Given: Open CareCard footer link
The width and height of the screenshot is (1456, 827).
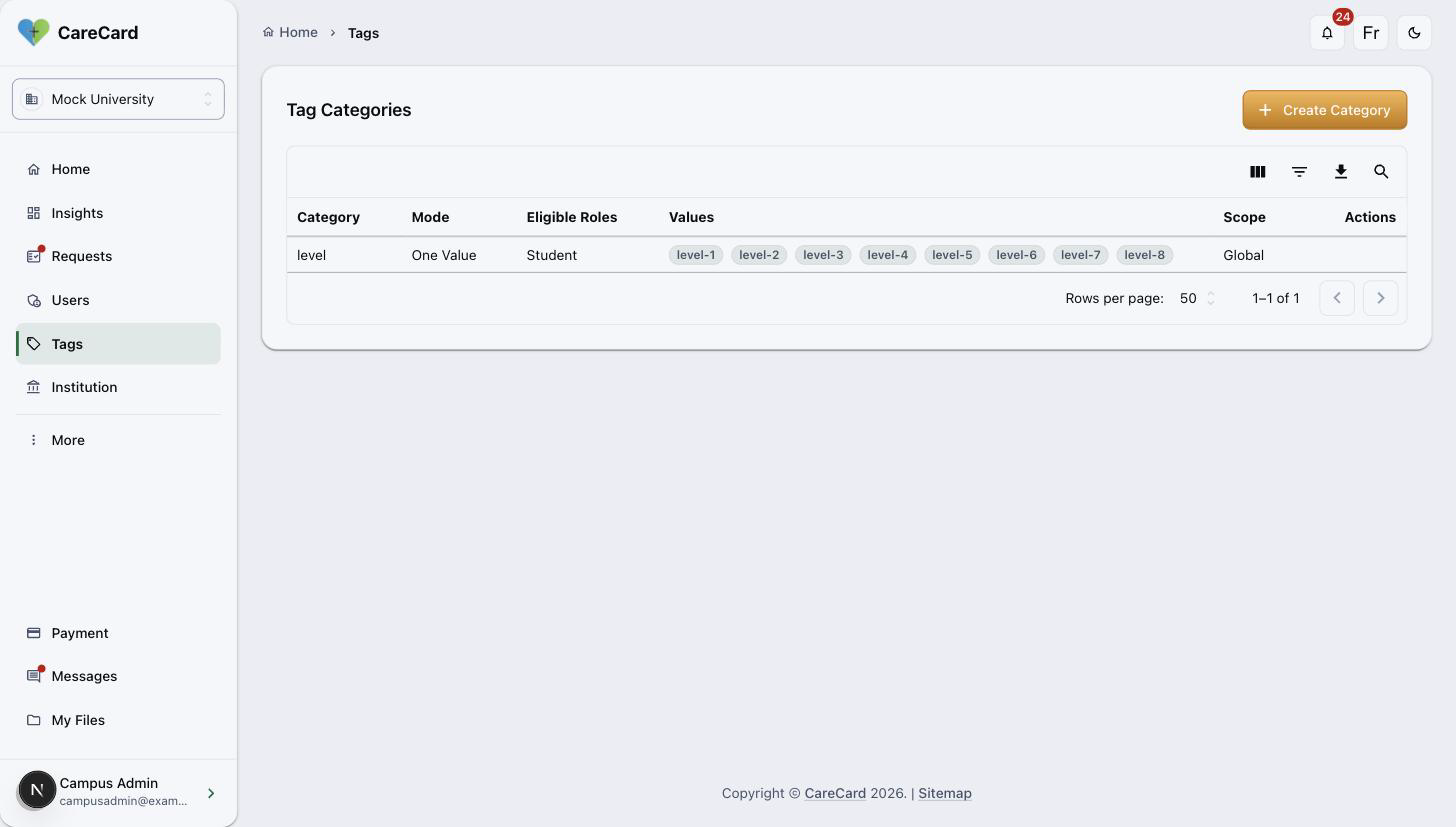Looking at the screenshot, I should [x=835, y=793].
